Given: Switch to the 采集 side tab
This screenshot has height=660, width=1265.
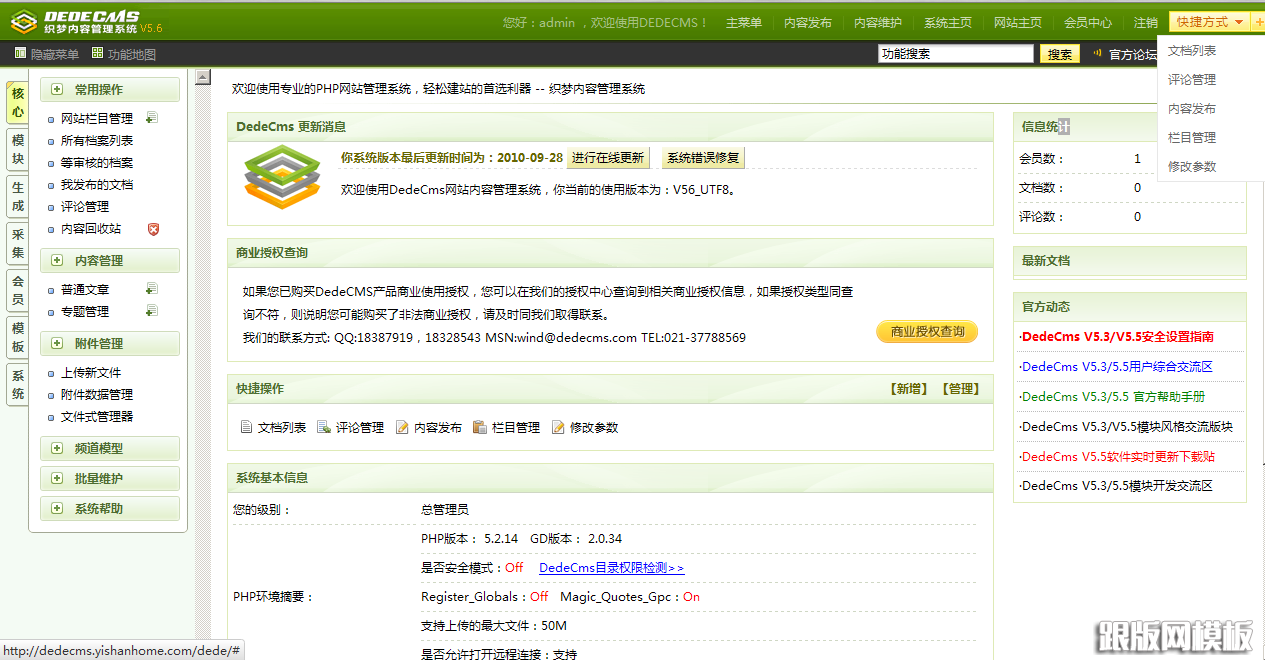Looking at the screenshot, I should [x=18, y=244].
